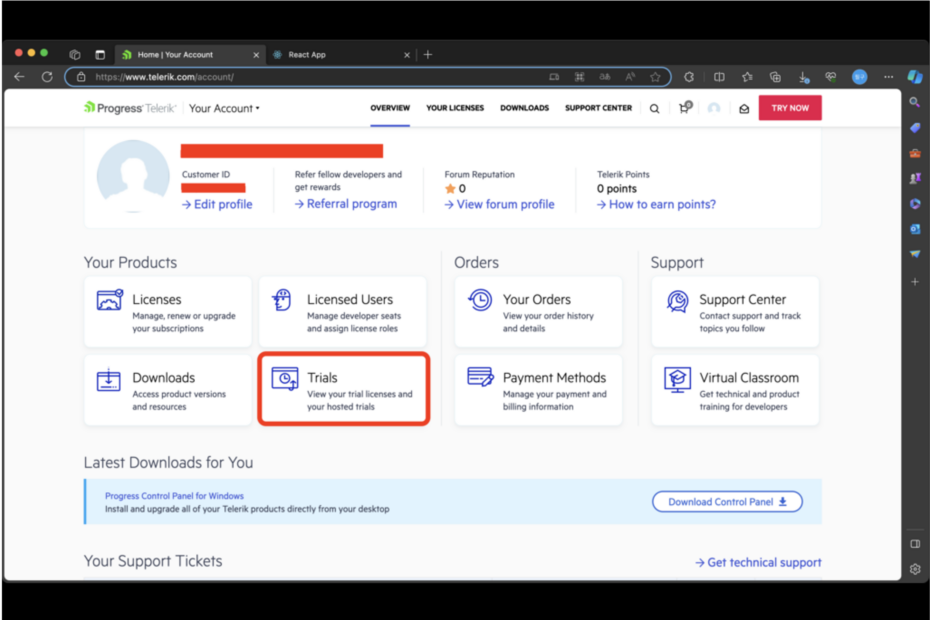Open the shopping cart icon

(x=685, y=107)
